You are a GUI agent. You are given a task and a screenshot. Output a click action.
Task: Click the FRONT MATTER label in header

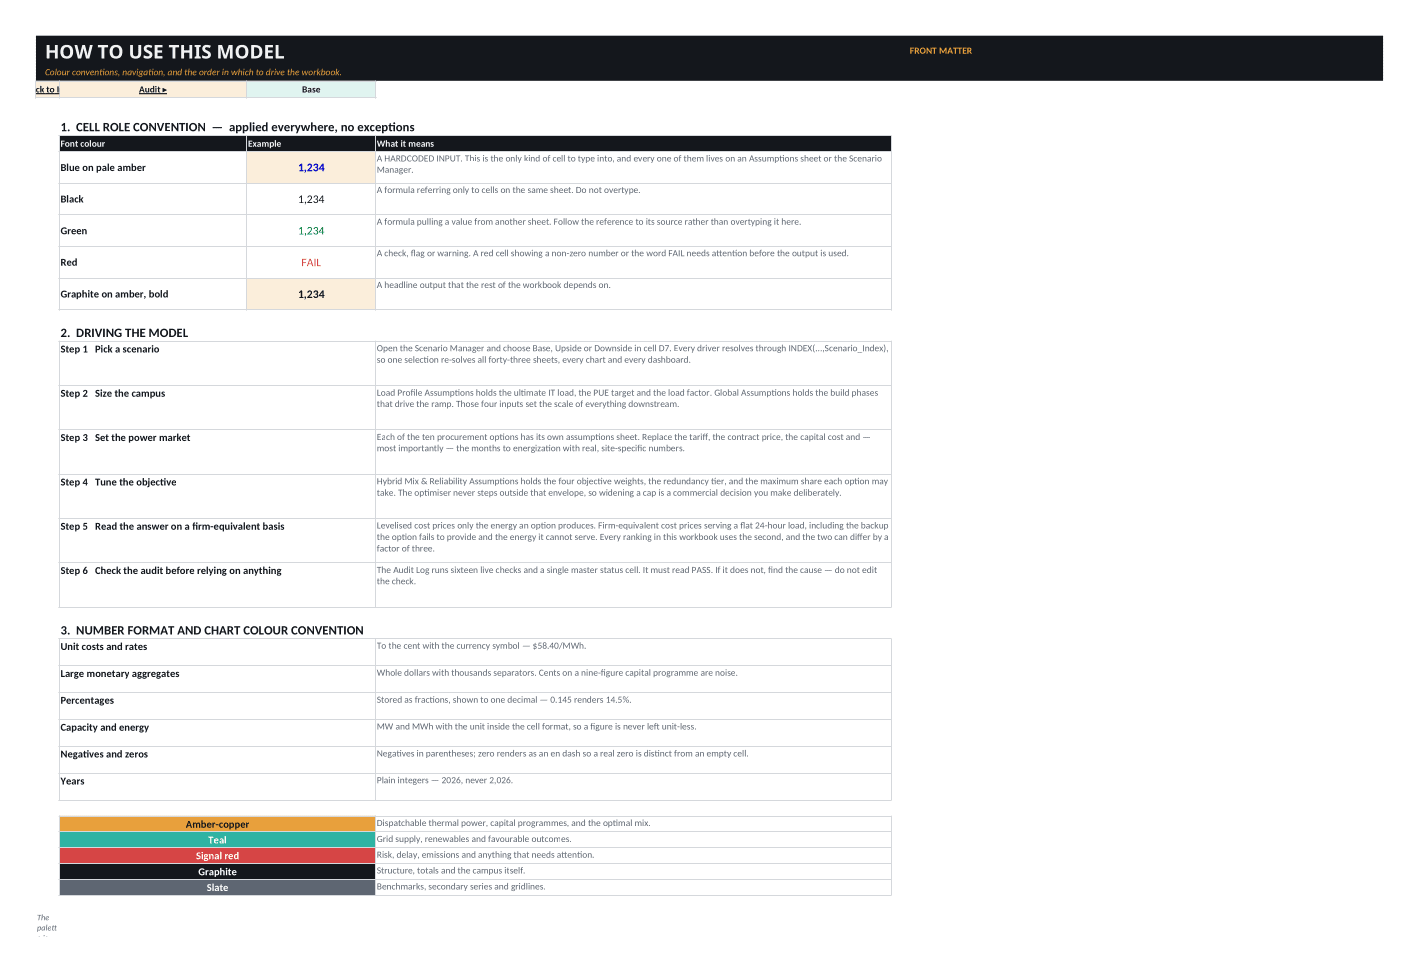pyautogui.click(x=940, y=51)
